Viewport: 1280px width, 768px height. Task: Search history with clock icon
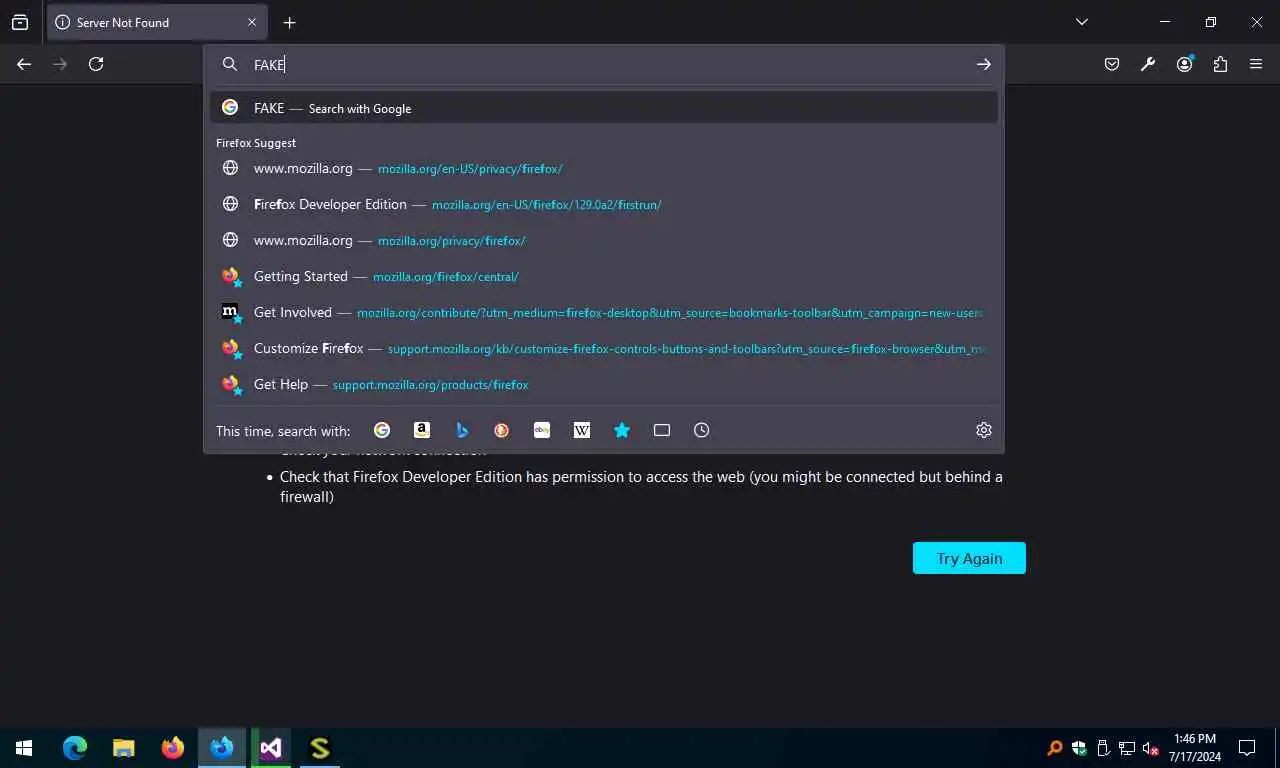pos(702,430)
